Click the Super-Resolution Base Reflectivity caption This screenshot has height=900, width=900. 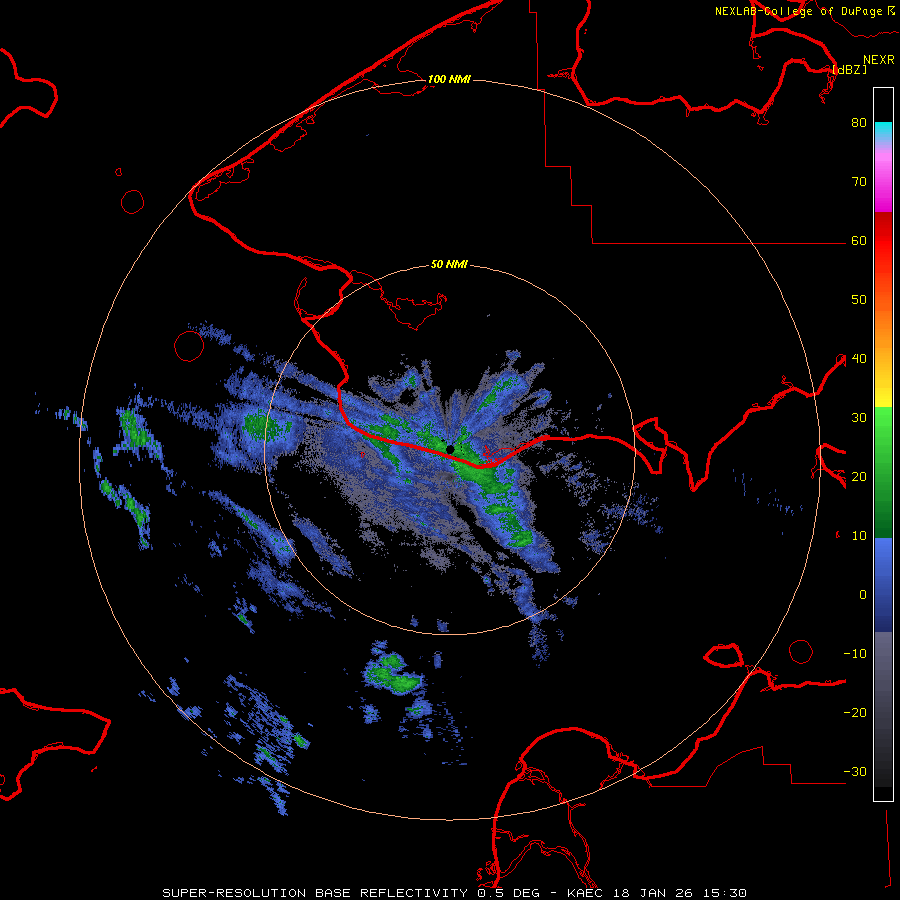point(455,893)
